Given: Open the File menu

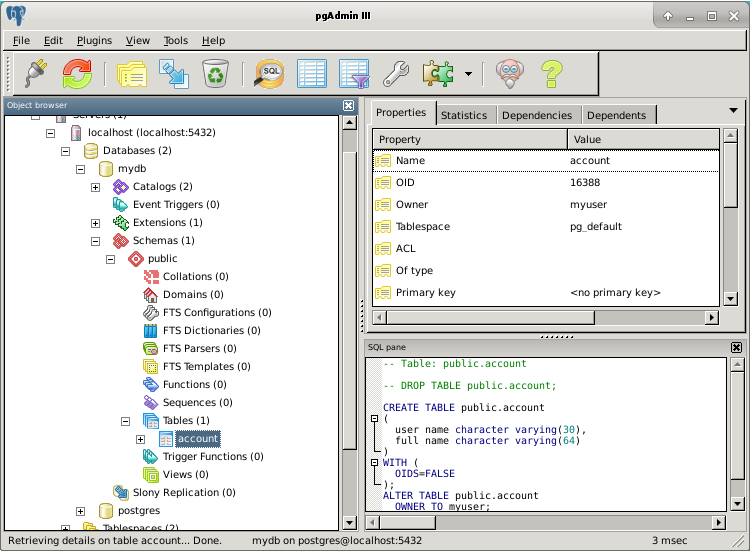Looking at the screenshot, I should pos(21,41).
